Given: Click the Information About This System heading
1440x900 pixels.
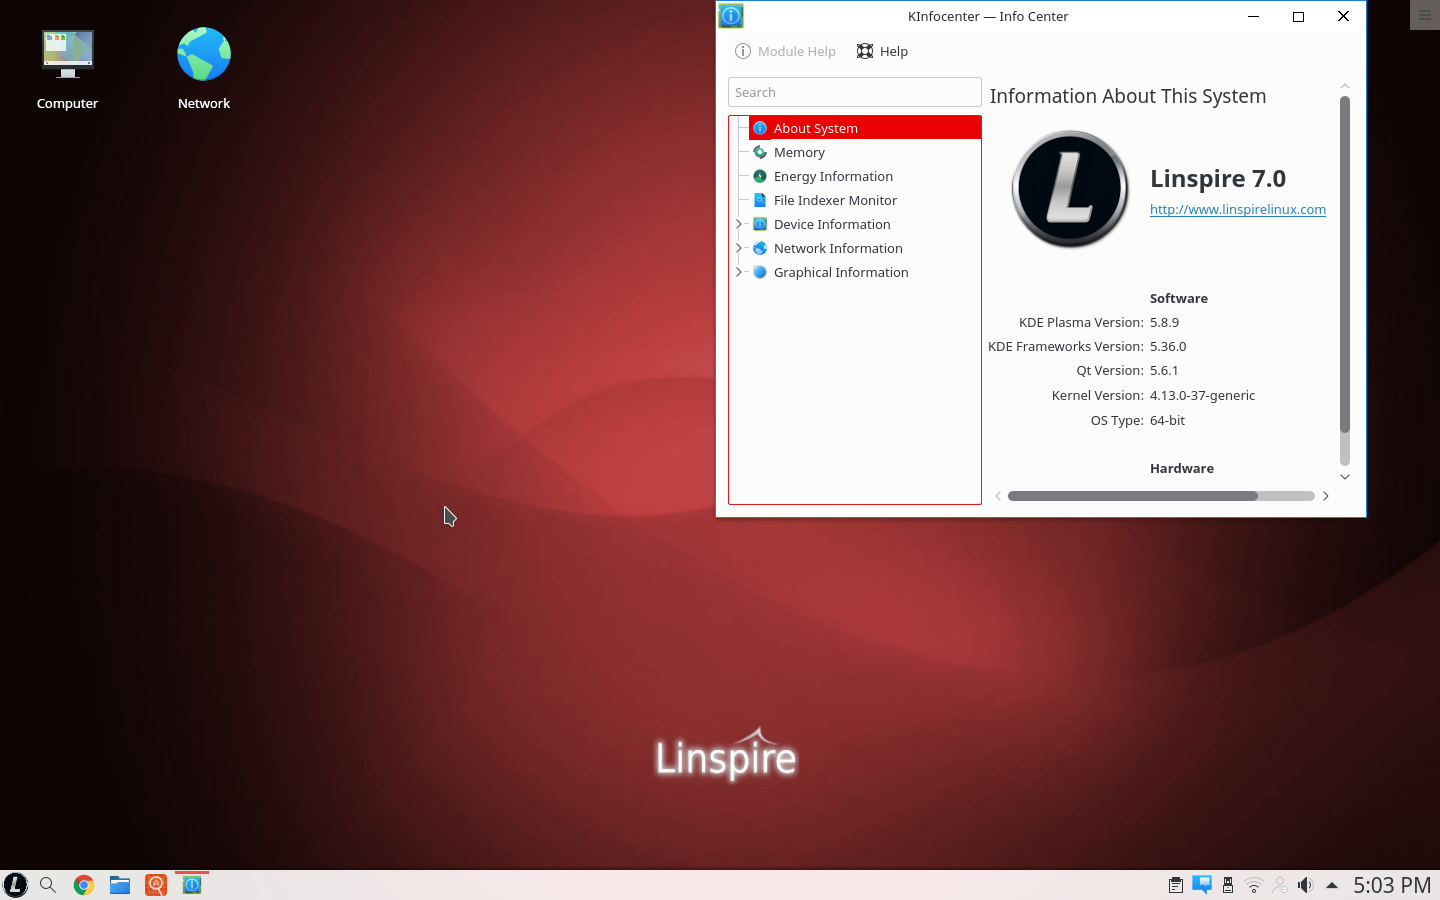Looking at the screenshot, I should pos(1128,96).
